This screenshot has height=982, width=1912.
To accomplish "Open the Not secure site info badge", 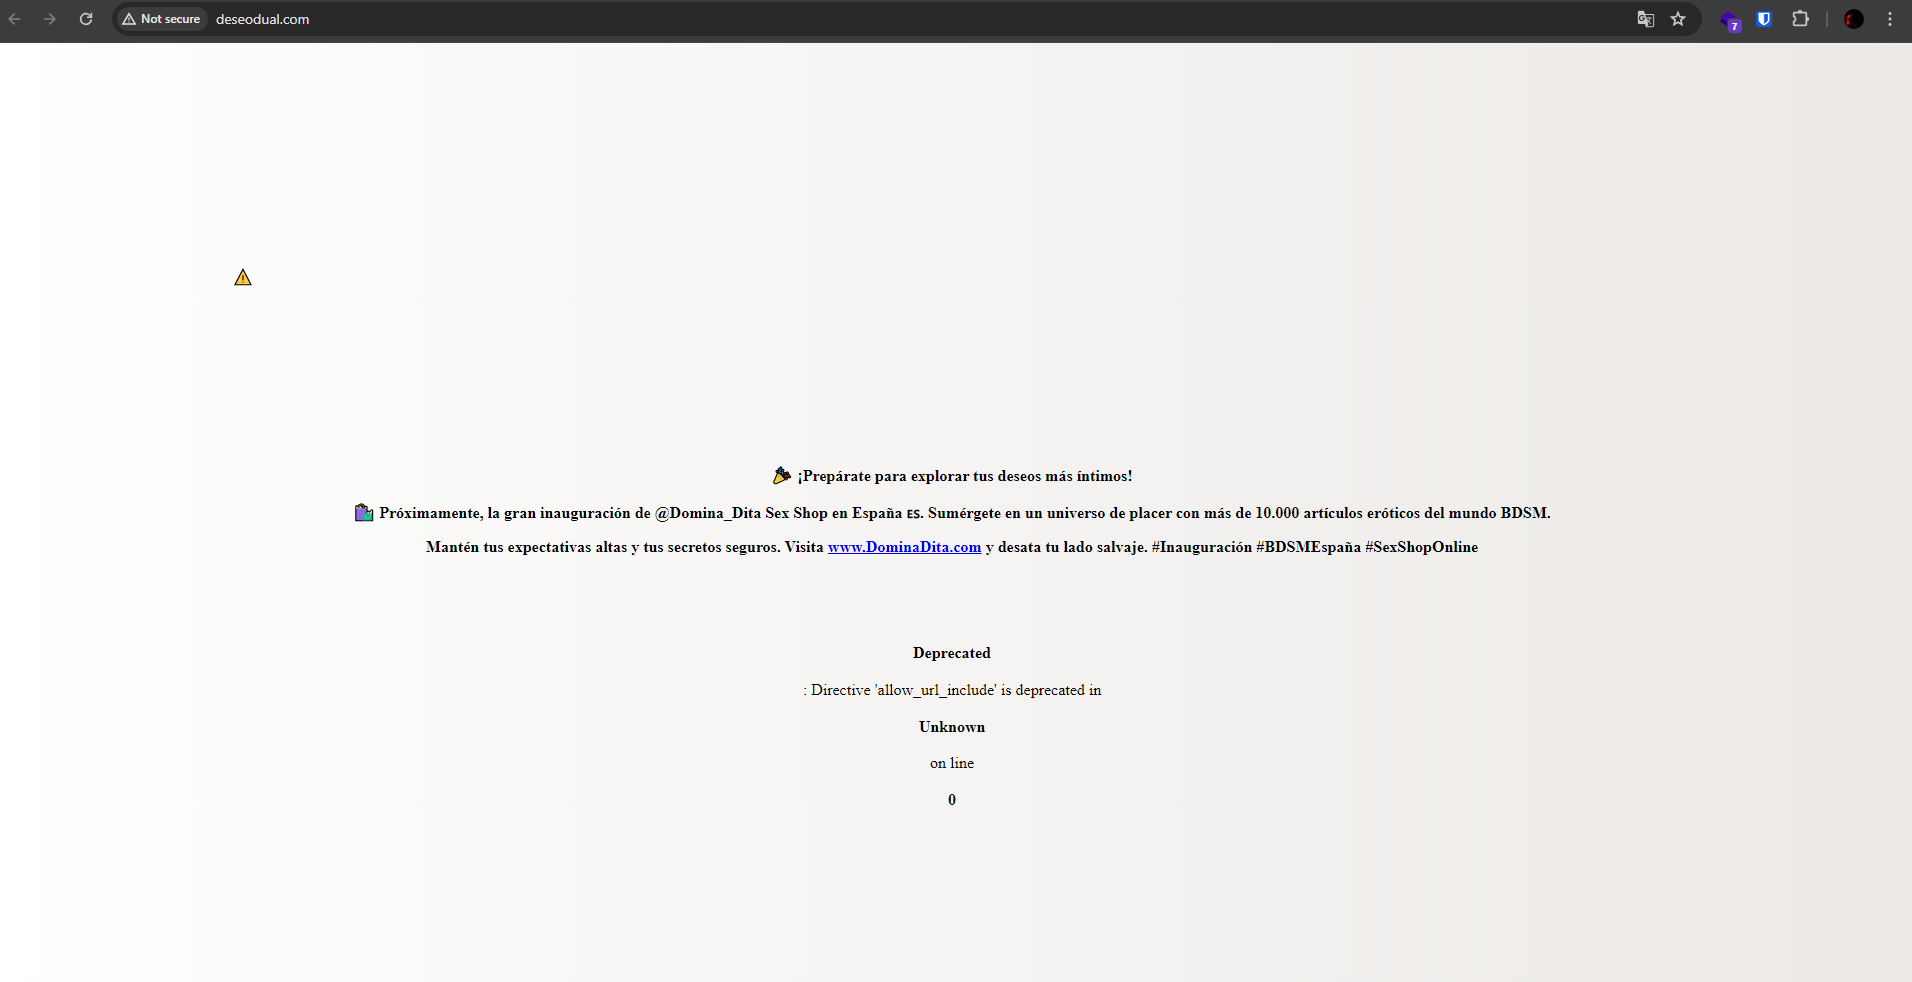I will (161, 19).
